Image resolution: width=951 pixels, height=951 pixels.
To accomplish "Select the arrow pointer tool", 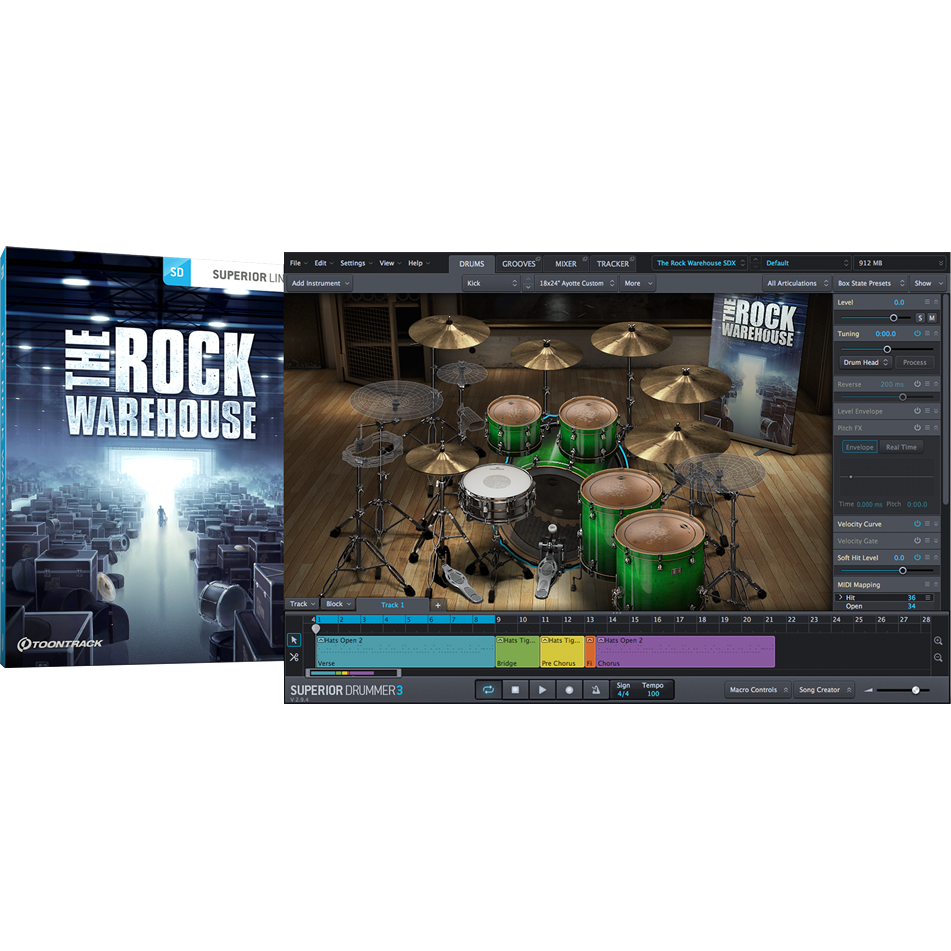I will tap(294, 639).
